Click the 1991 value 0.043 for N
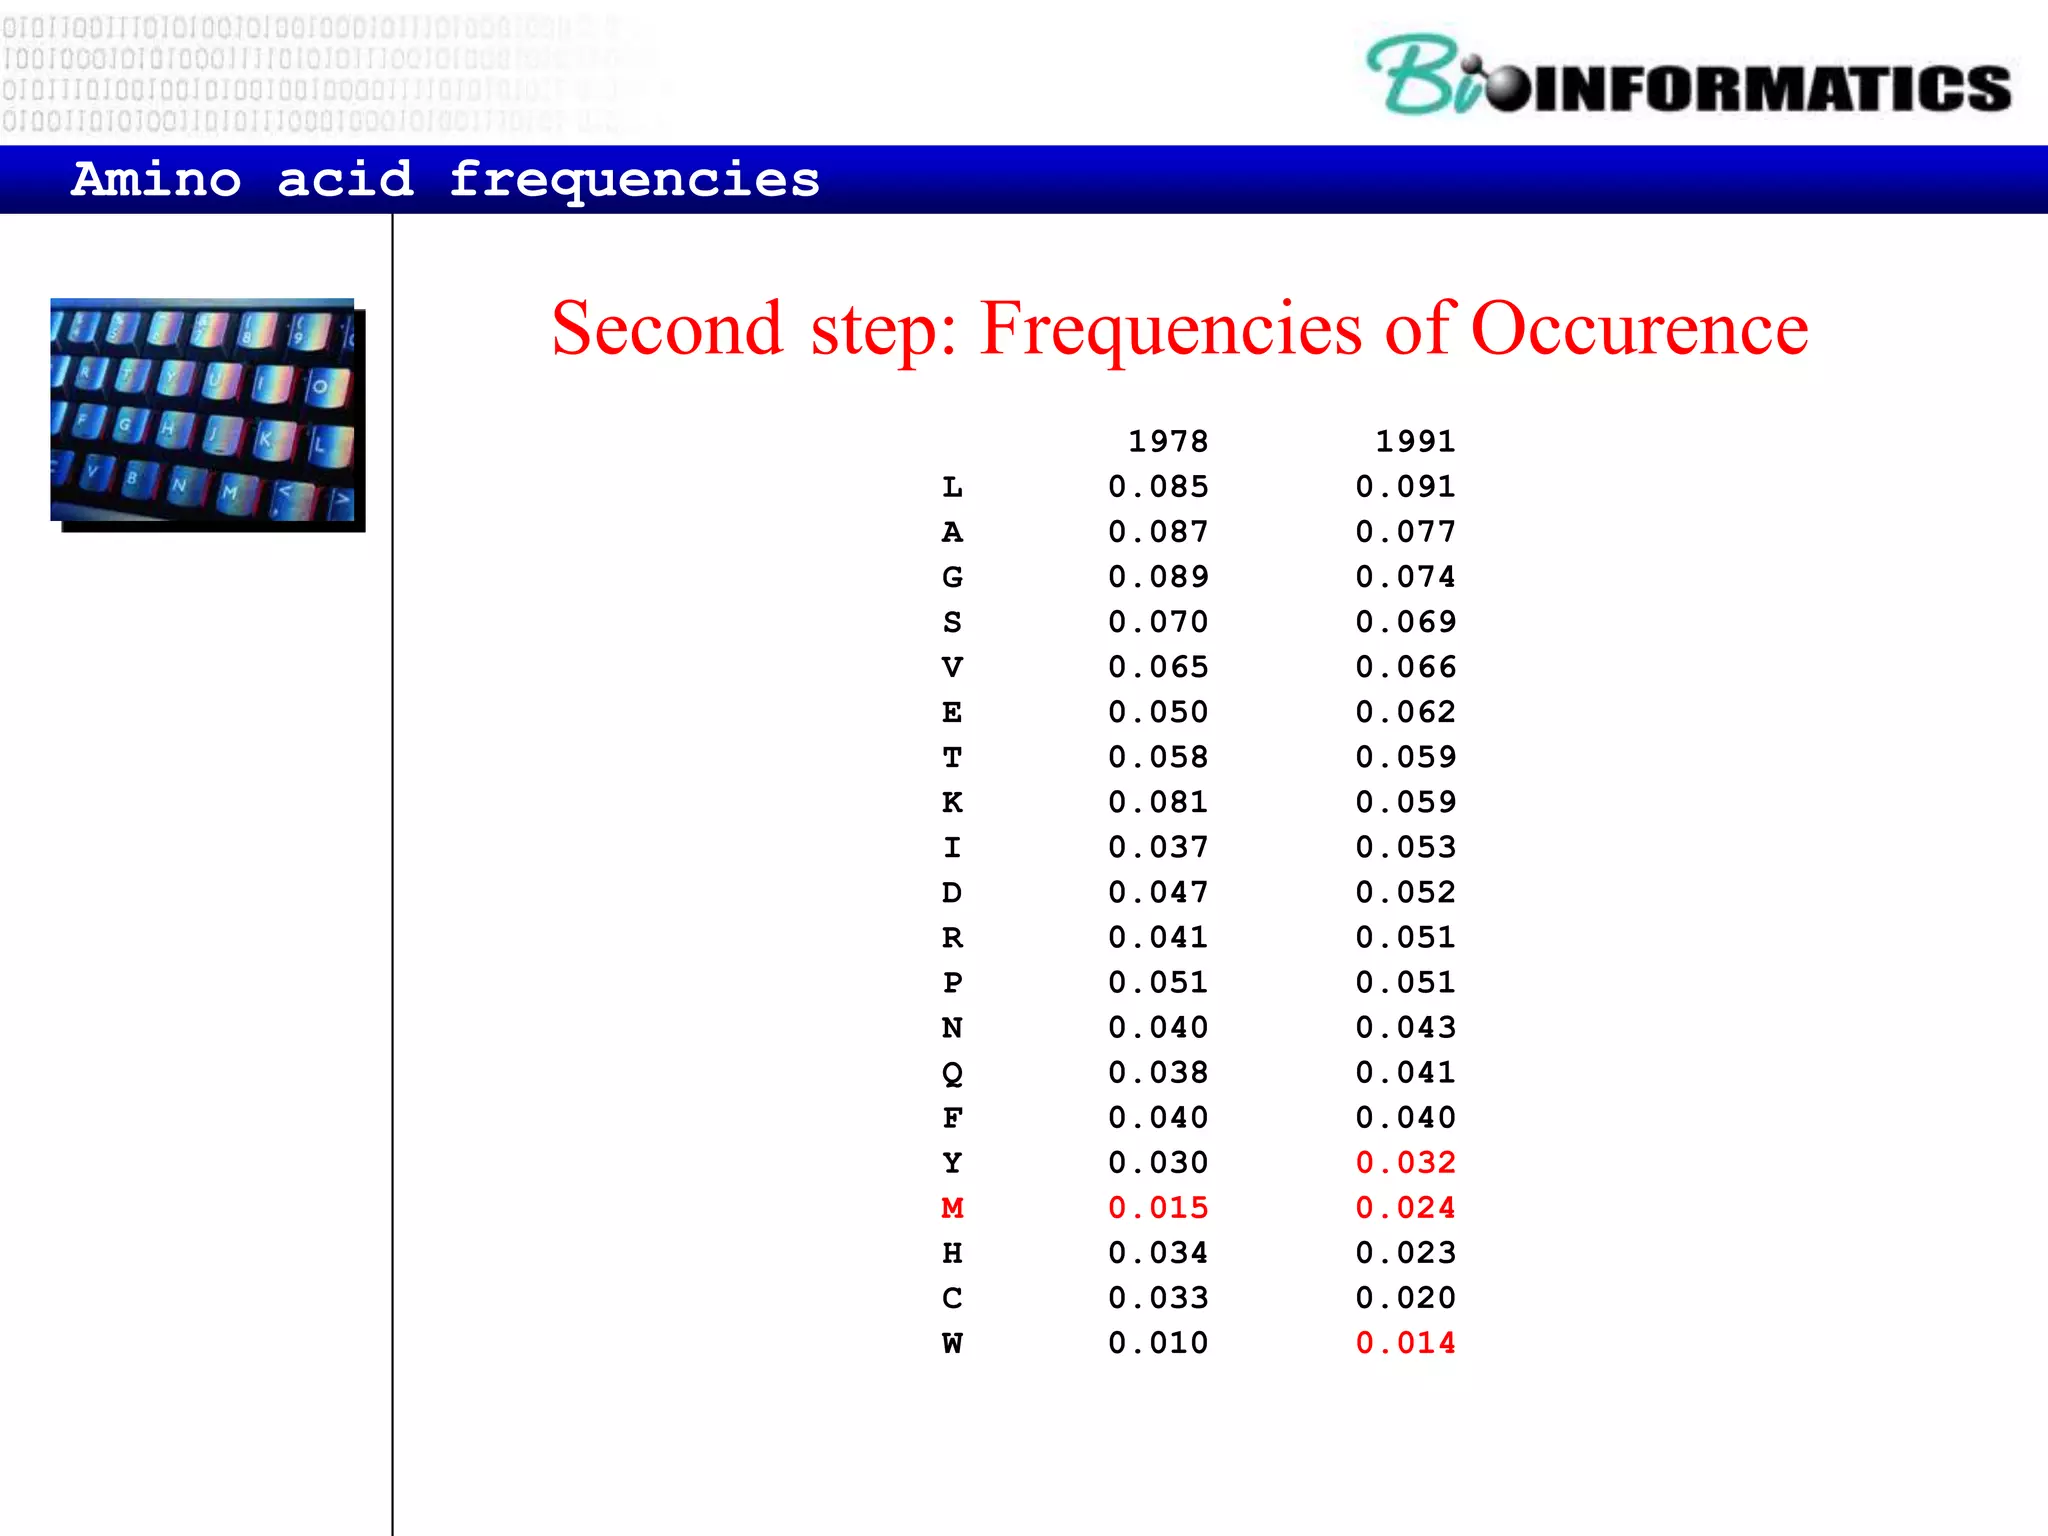Image resolution: width=2048 pixels, height=1536 pixels. tap(1405, 1027)
